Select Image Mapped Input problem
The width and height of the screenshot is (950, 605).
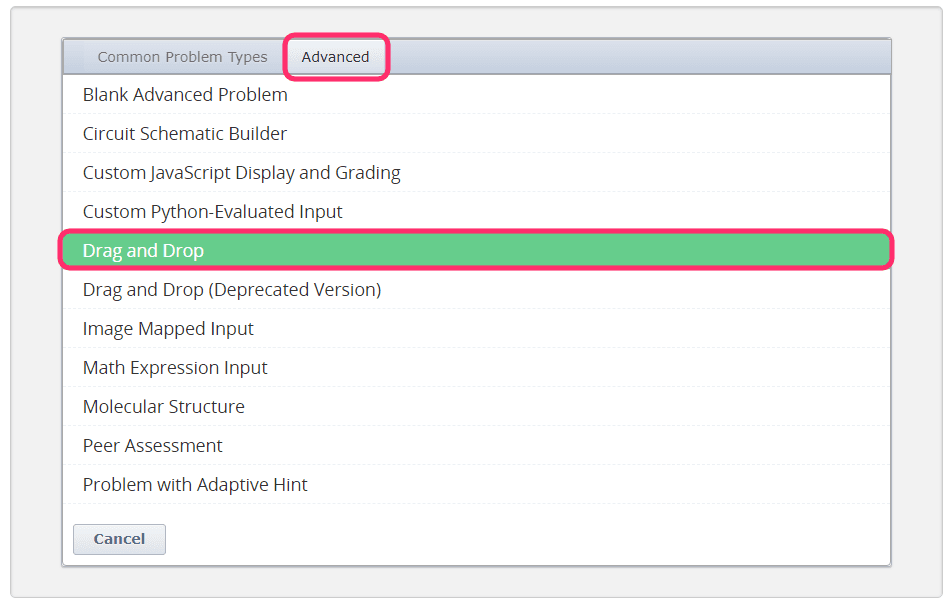pyautogui.click(x=168, y=329)
